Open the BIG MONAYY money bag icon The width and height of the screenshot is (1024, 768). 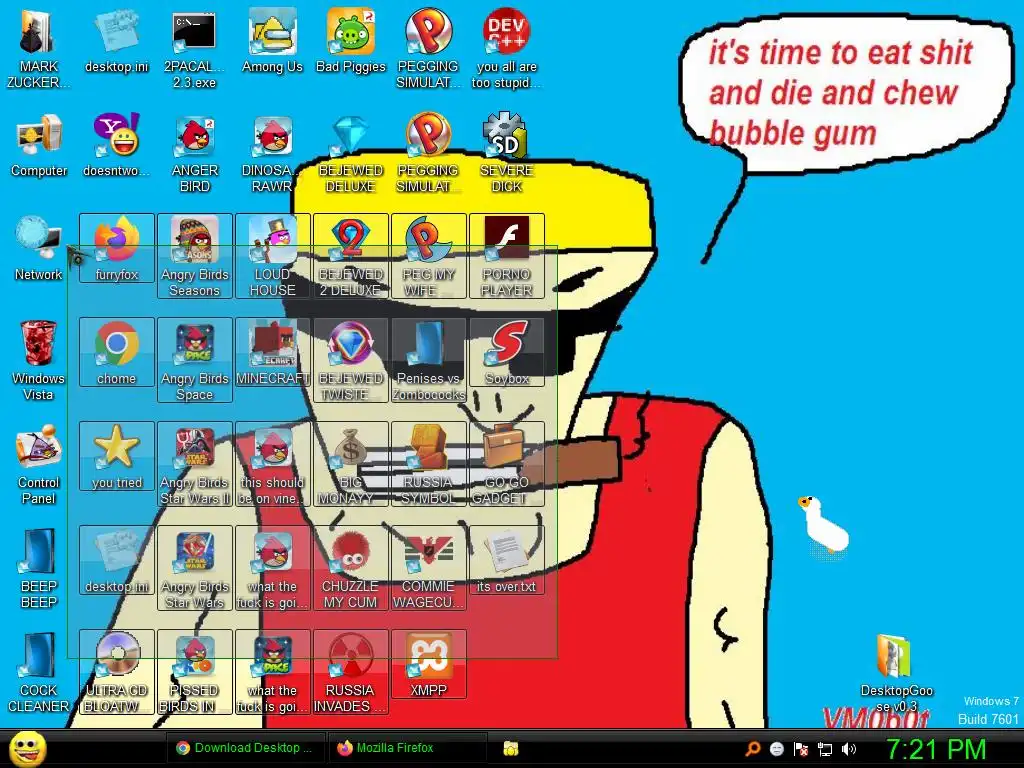(351, 464)
